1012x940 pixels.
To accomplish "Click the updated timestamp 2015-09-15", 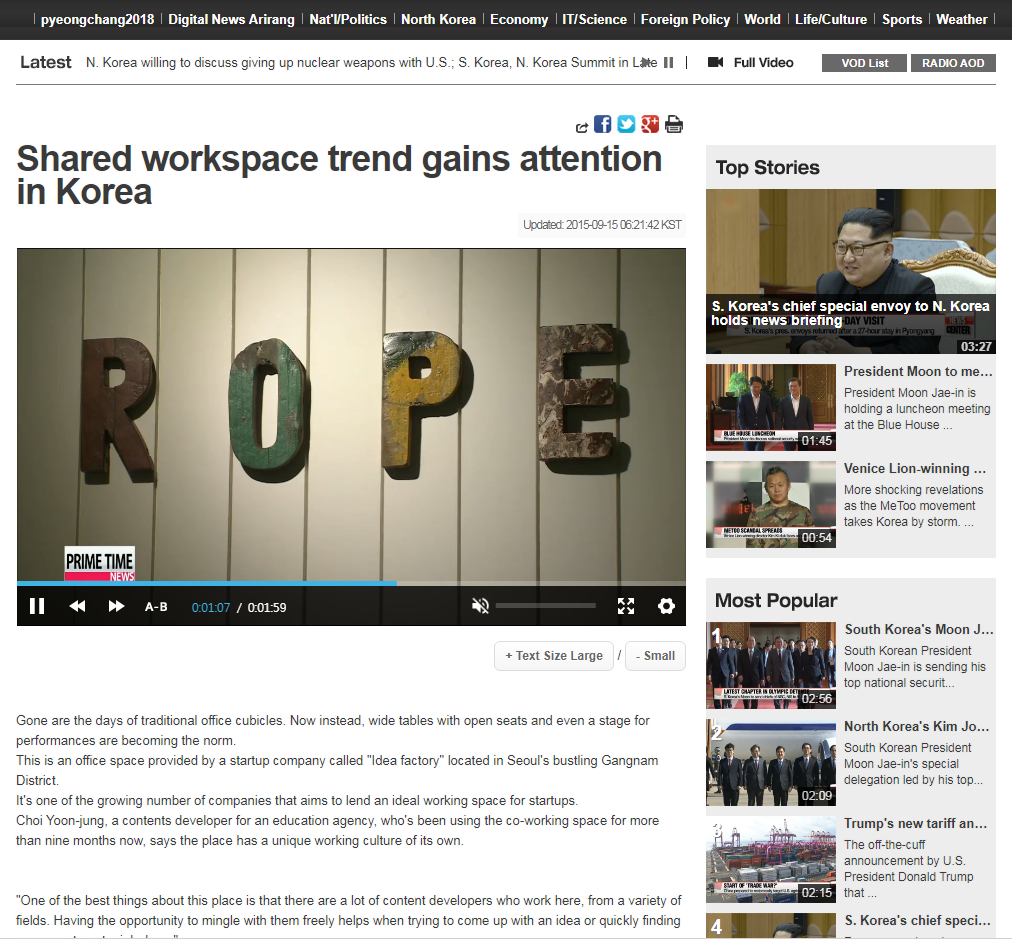I will (602, 225).
